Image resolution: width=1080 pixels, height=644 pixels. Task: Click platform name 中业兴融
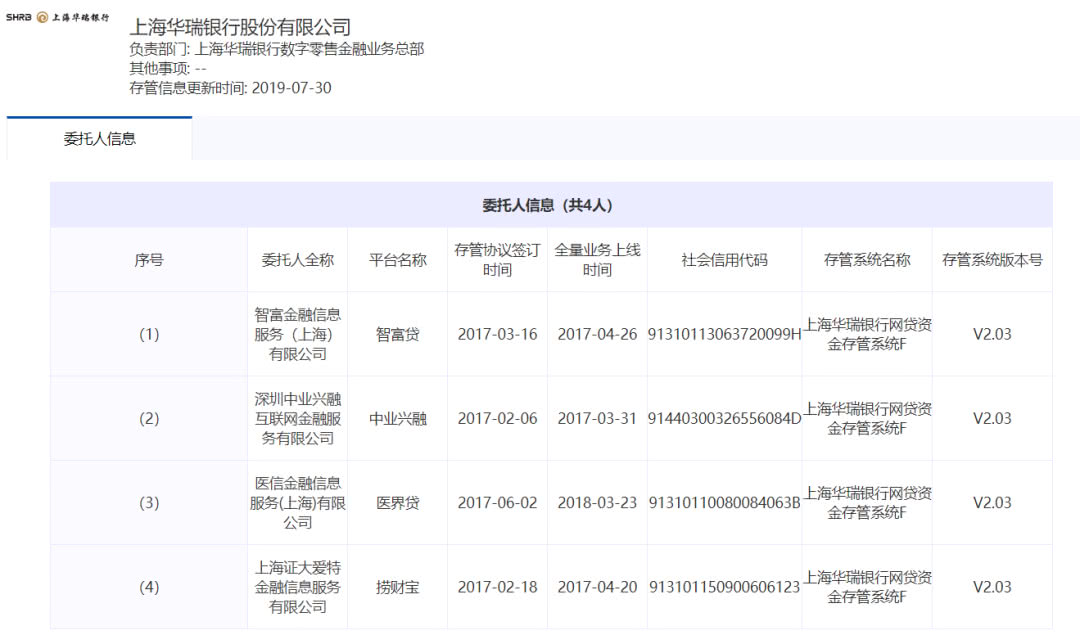coord(397,418)
